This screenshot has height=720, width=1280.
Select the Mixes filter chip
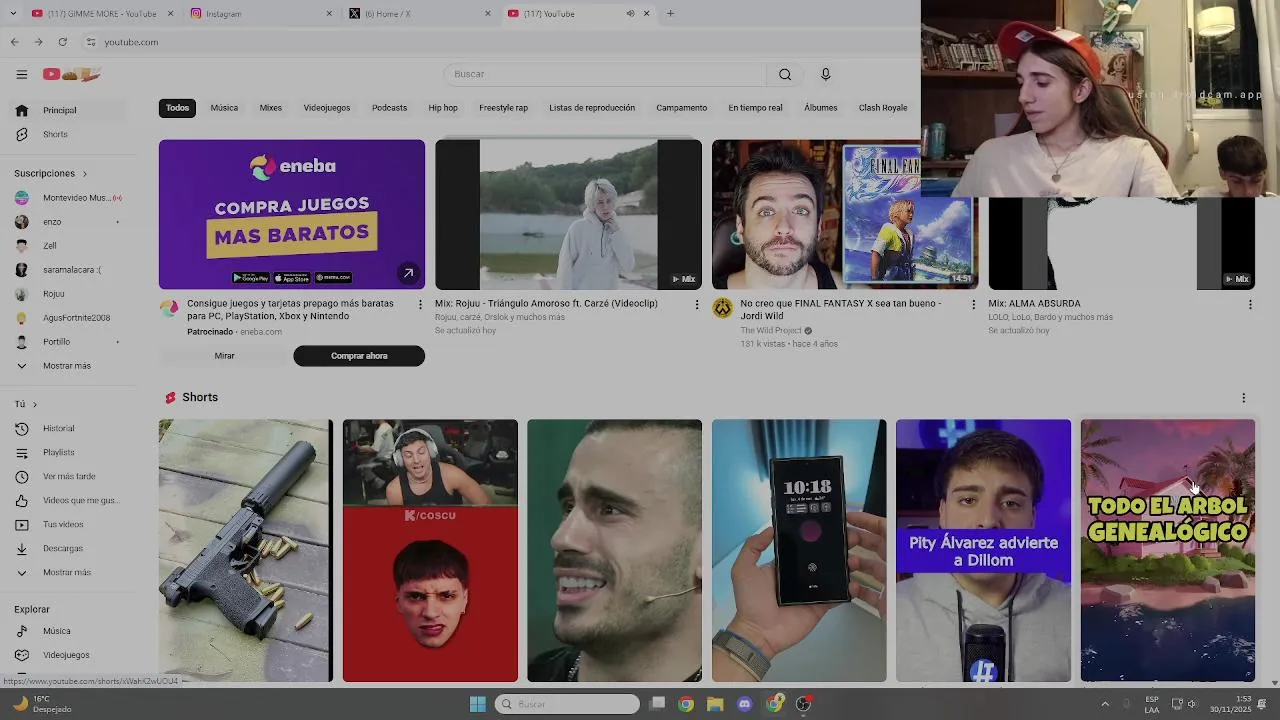[x=271, y=108]
